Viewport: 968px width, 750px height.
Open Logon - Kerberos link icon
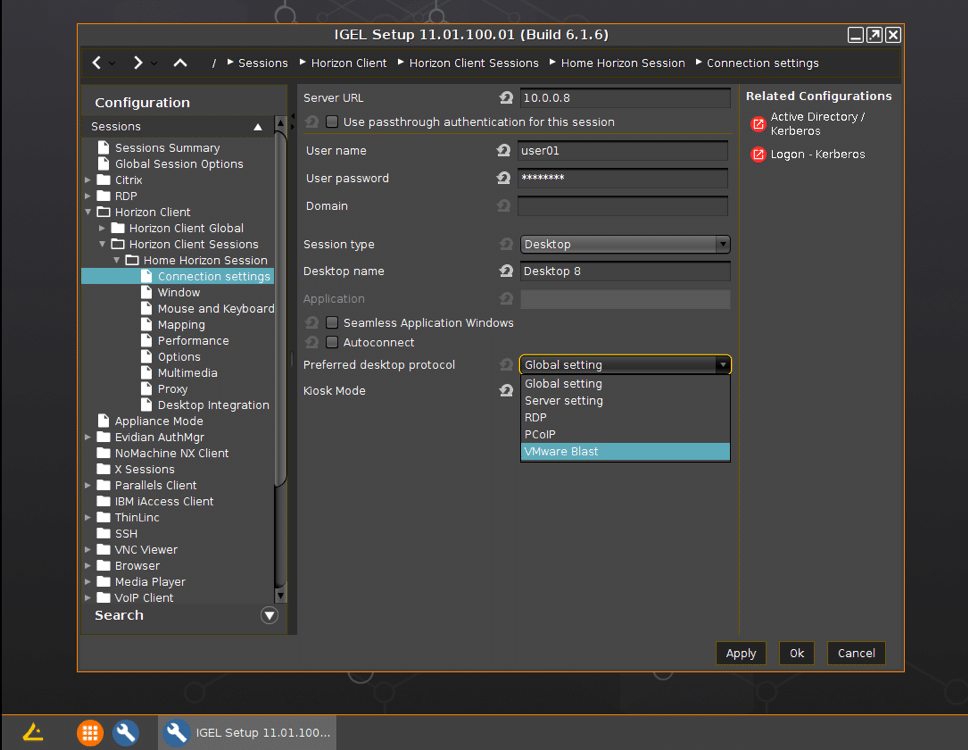click(x=758, y=154)
